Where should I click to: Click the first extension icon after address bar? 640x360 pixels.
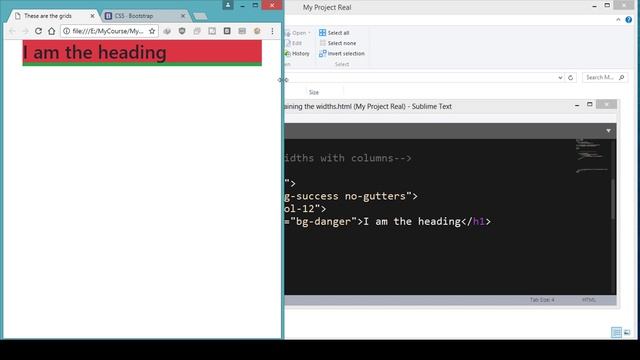tap(167, 31)
